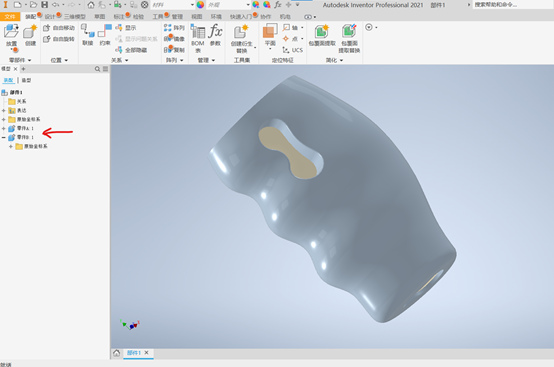Click the Shrinkwrap (包覆面提取) icon
Image resolution: width=554 pixels, height=367 pixels.
[x=322, y=35]
